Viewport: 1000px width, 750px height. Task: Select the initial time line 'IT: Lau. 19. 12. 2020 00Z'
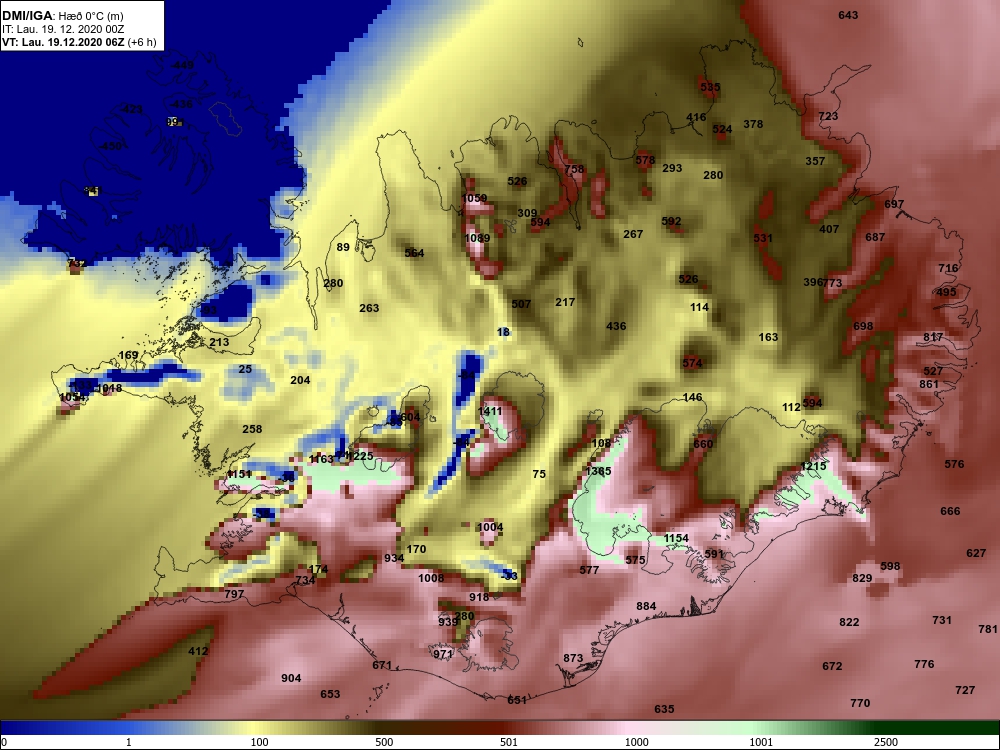point(64,29)
